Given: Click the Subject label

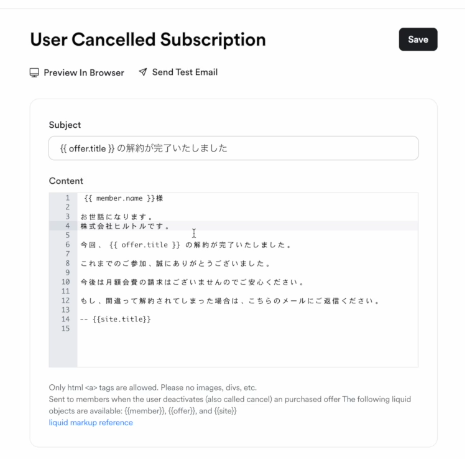Looking at the screenshot, I should pos(65,125).
